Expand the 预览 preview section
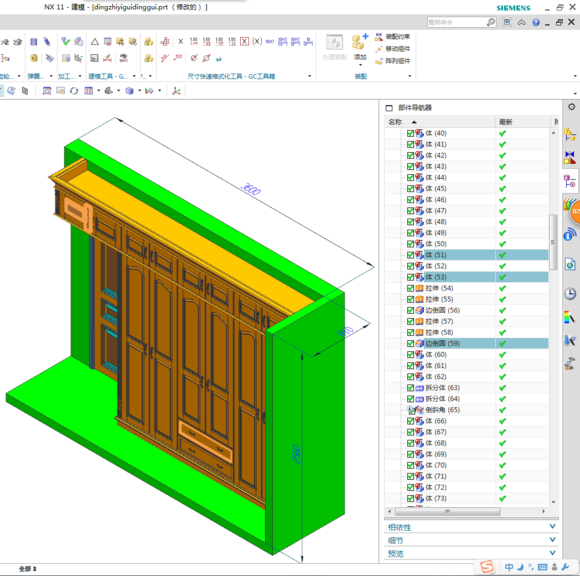The height and width of the screenshot is (576, 580). coord(471,553)
